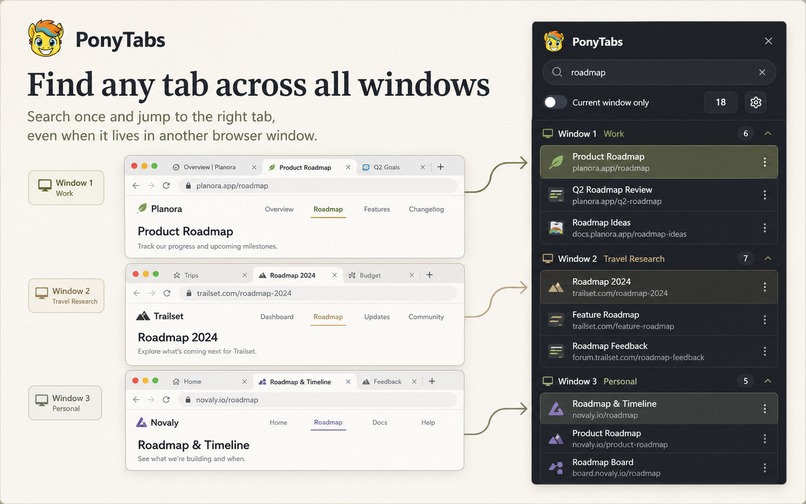Click the Planora leaf logo
The image size is (806, 504).
coord(142,208)
